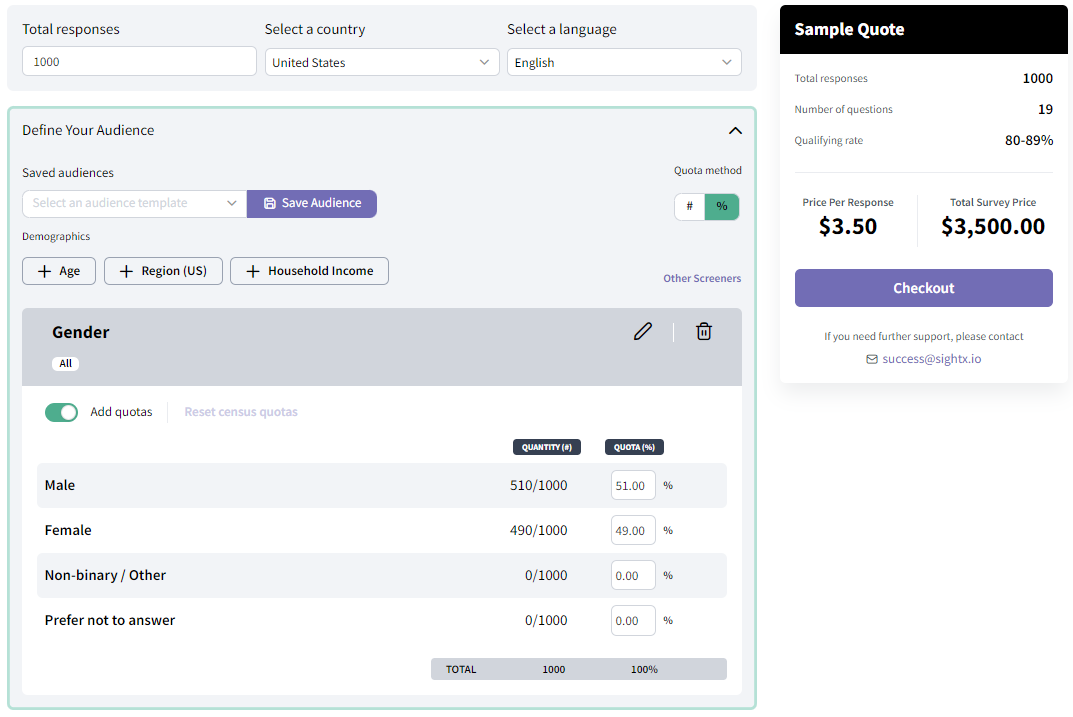Click the All tag under Gender
Image resolution: width=1073 pixels, height=717 pixels.
pyautogui.click(x=66, y=364)
